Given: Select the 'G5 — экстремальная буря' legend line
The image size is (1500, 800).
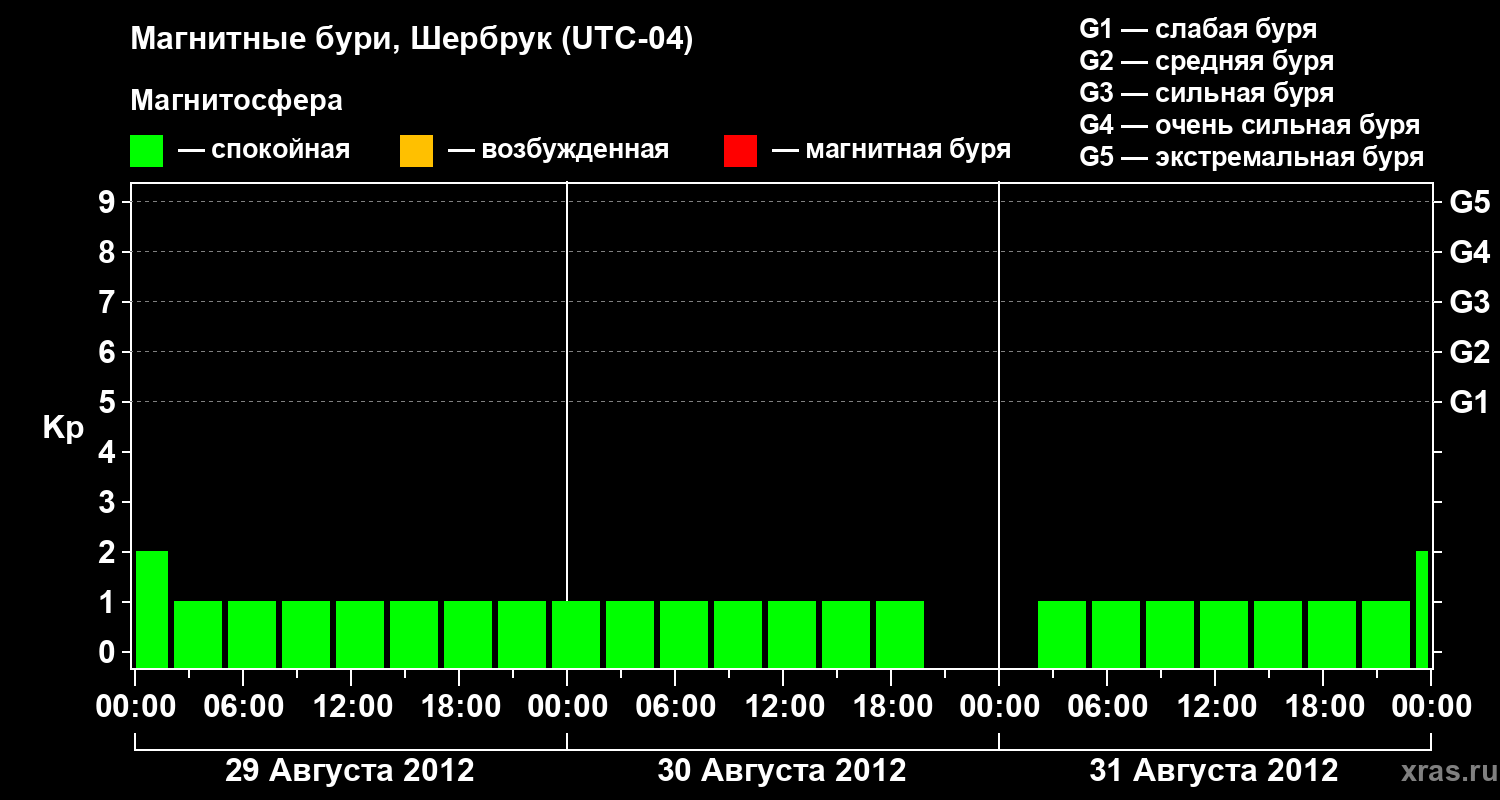Looking at the screenshot, I should click(x=1251, y=157).
